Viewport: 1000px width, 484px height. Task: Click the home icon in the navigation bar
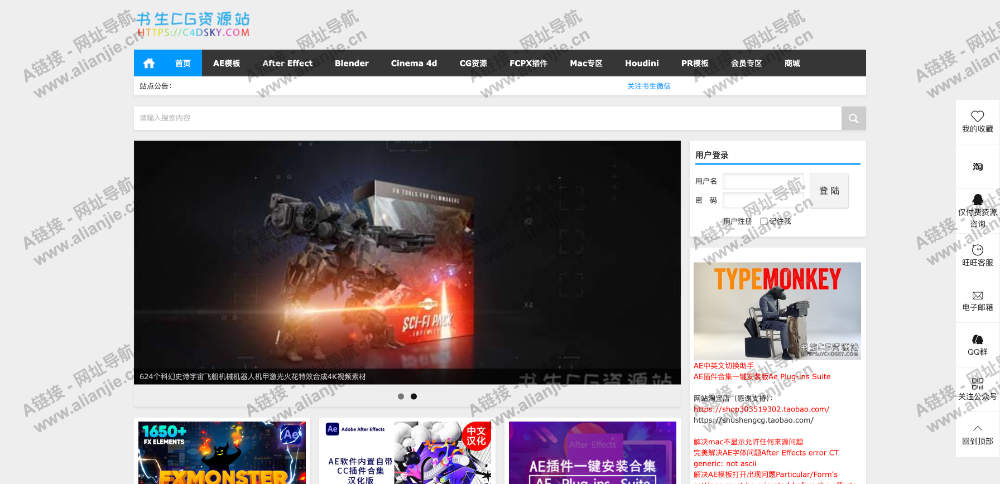(x=149, y=63)
